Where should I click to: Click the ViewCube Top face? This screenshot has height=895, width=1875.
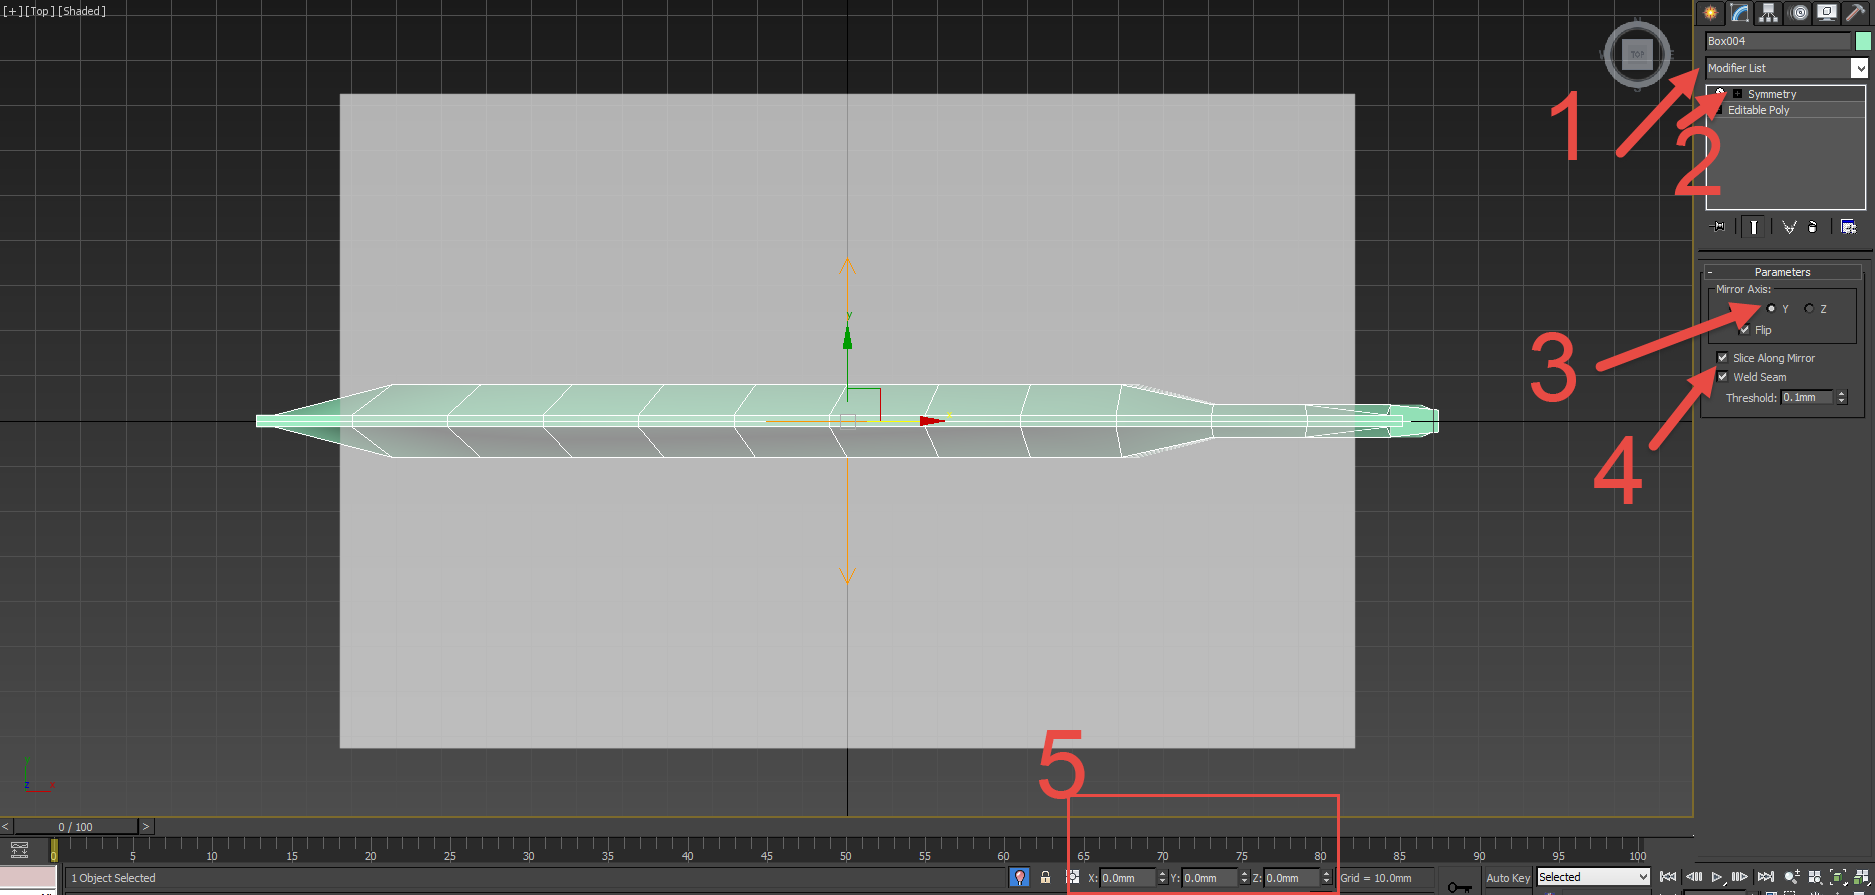[x=1637, y=54]
